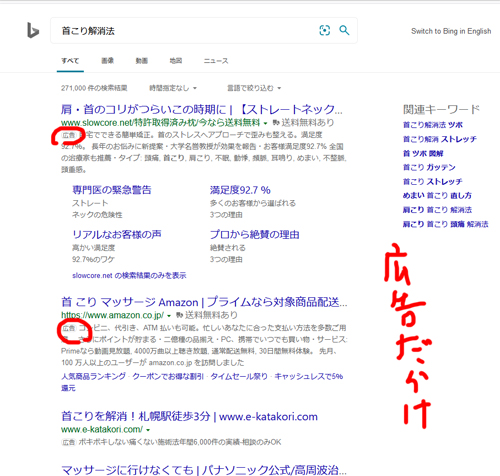Screen dimensions: 500x476
Task: Expand the 言語で絞り込む language filter dropdown
Action: 254,88
